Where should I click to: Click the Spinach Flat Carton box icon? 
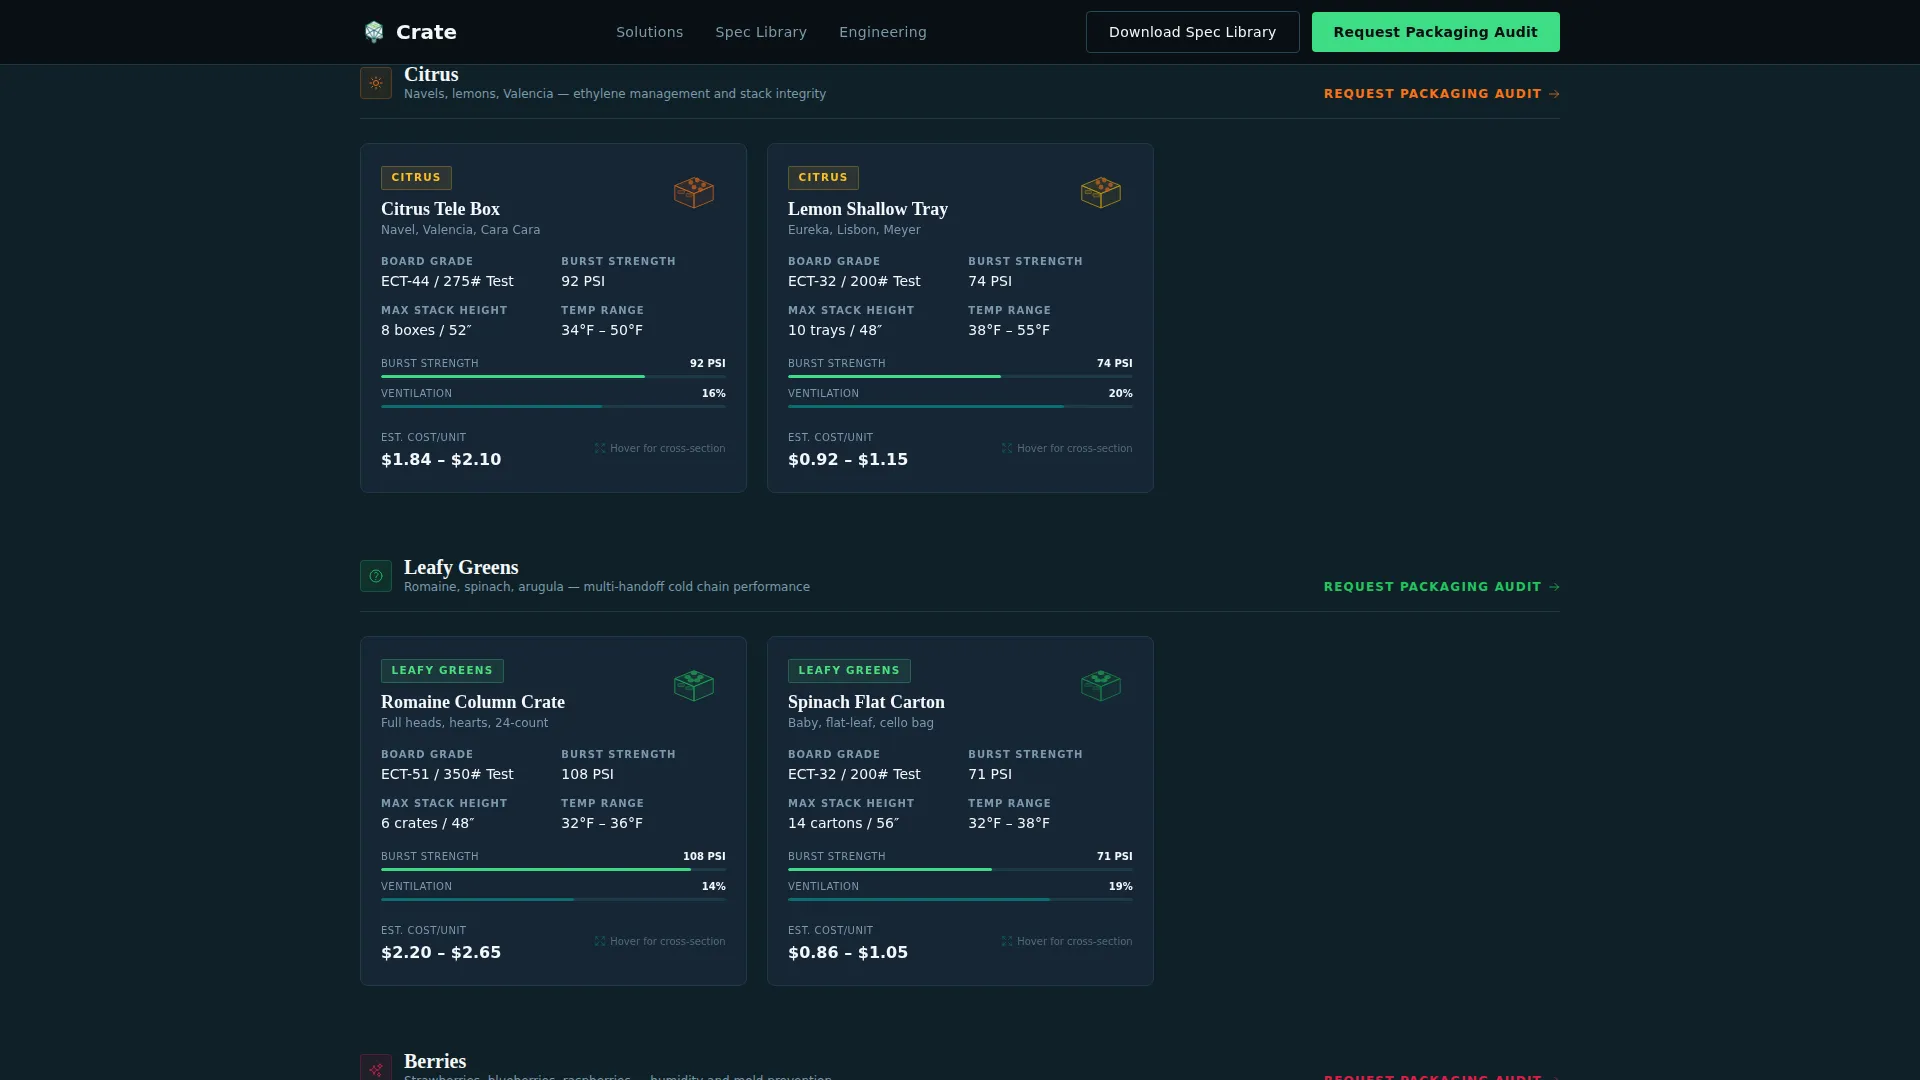(1101, 685)
